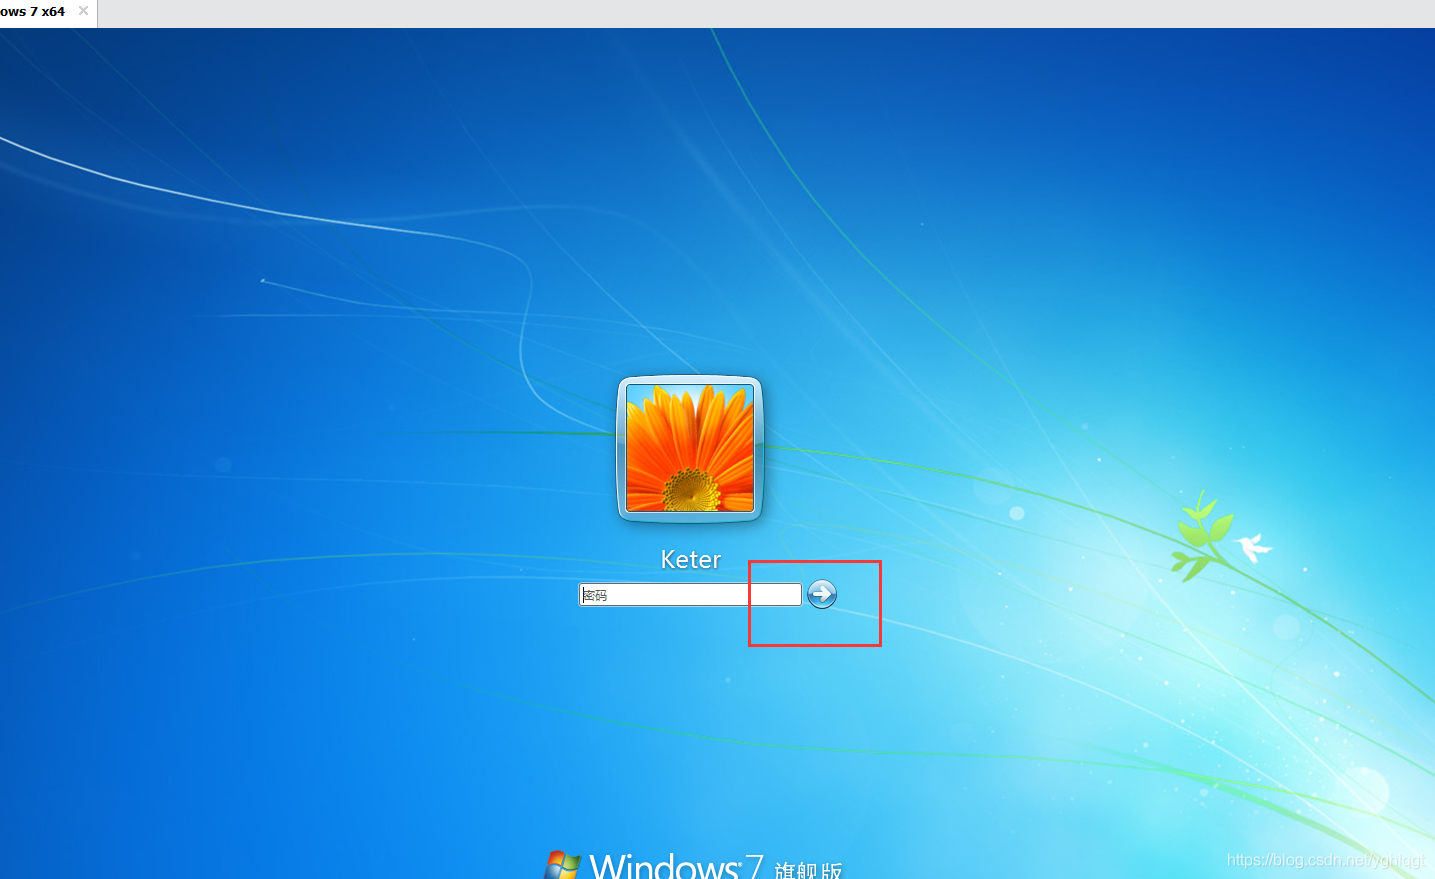Click the large 7 numeral in bottom logo

click(753, 866)
